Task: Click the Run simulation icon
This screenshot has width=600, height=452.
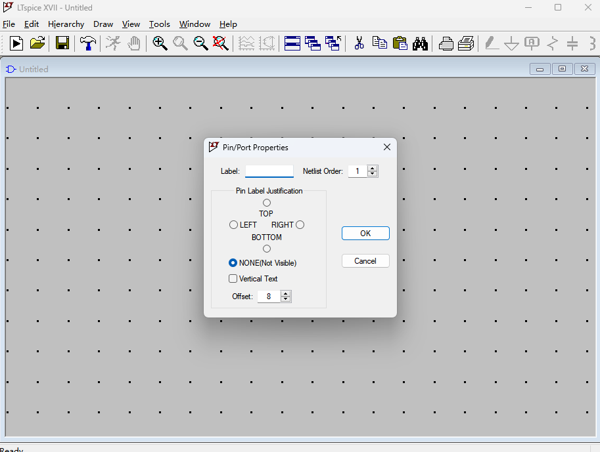Action: [x=16, y=44]
